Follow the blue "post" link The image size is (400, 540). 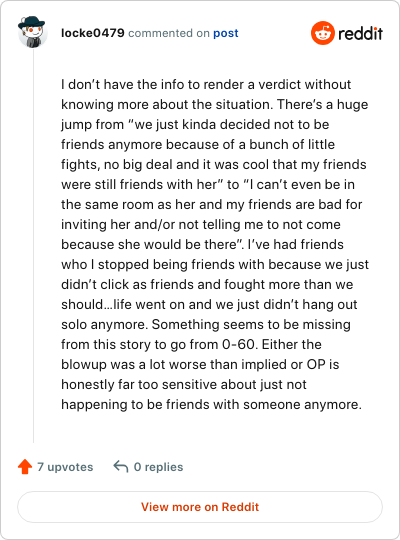tap(226, 33)
